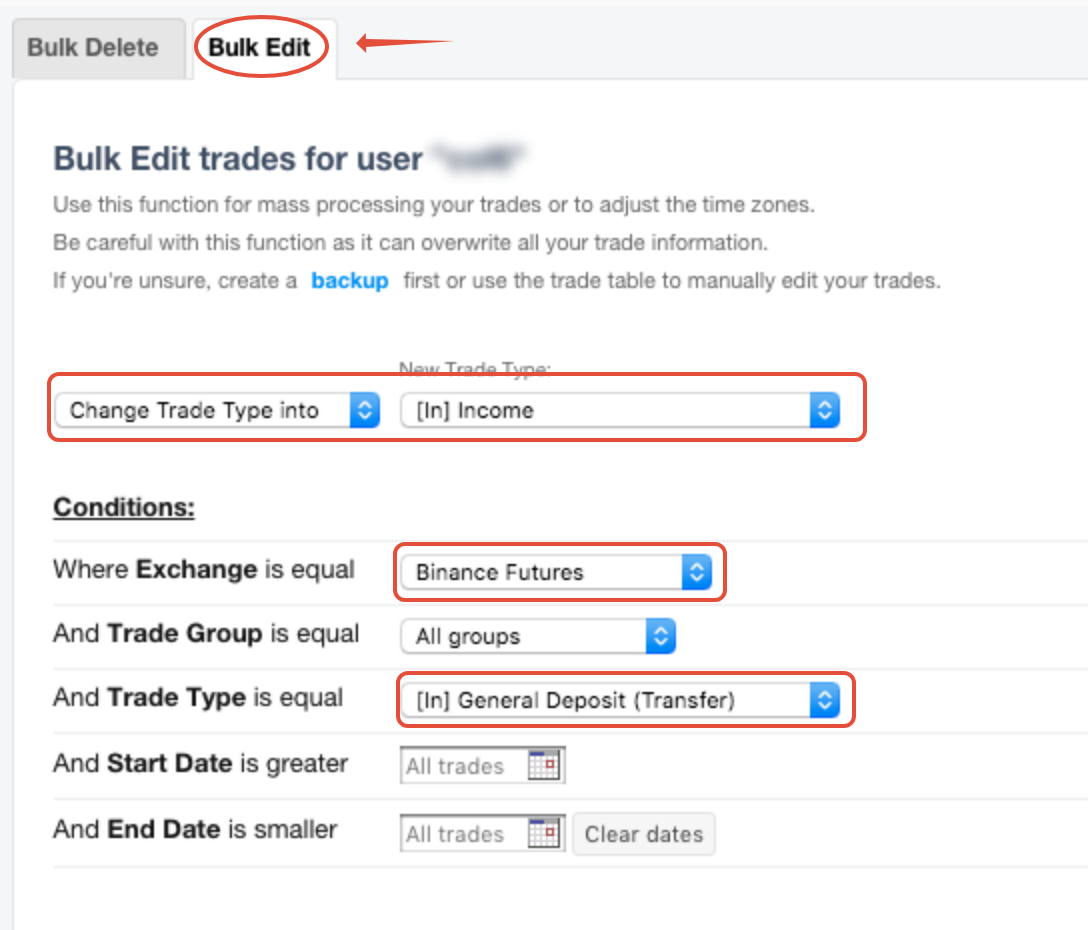Viewport: 1088px width, 930px height.
Task: Click the Start Date All trades field
Action: (x=460, y=765)
